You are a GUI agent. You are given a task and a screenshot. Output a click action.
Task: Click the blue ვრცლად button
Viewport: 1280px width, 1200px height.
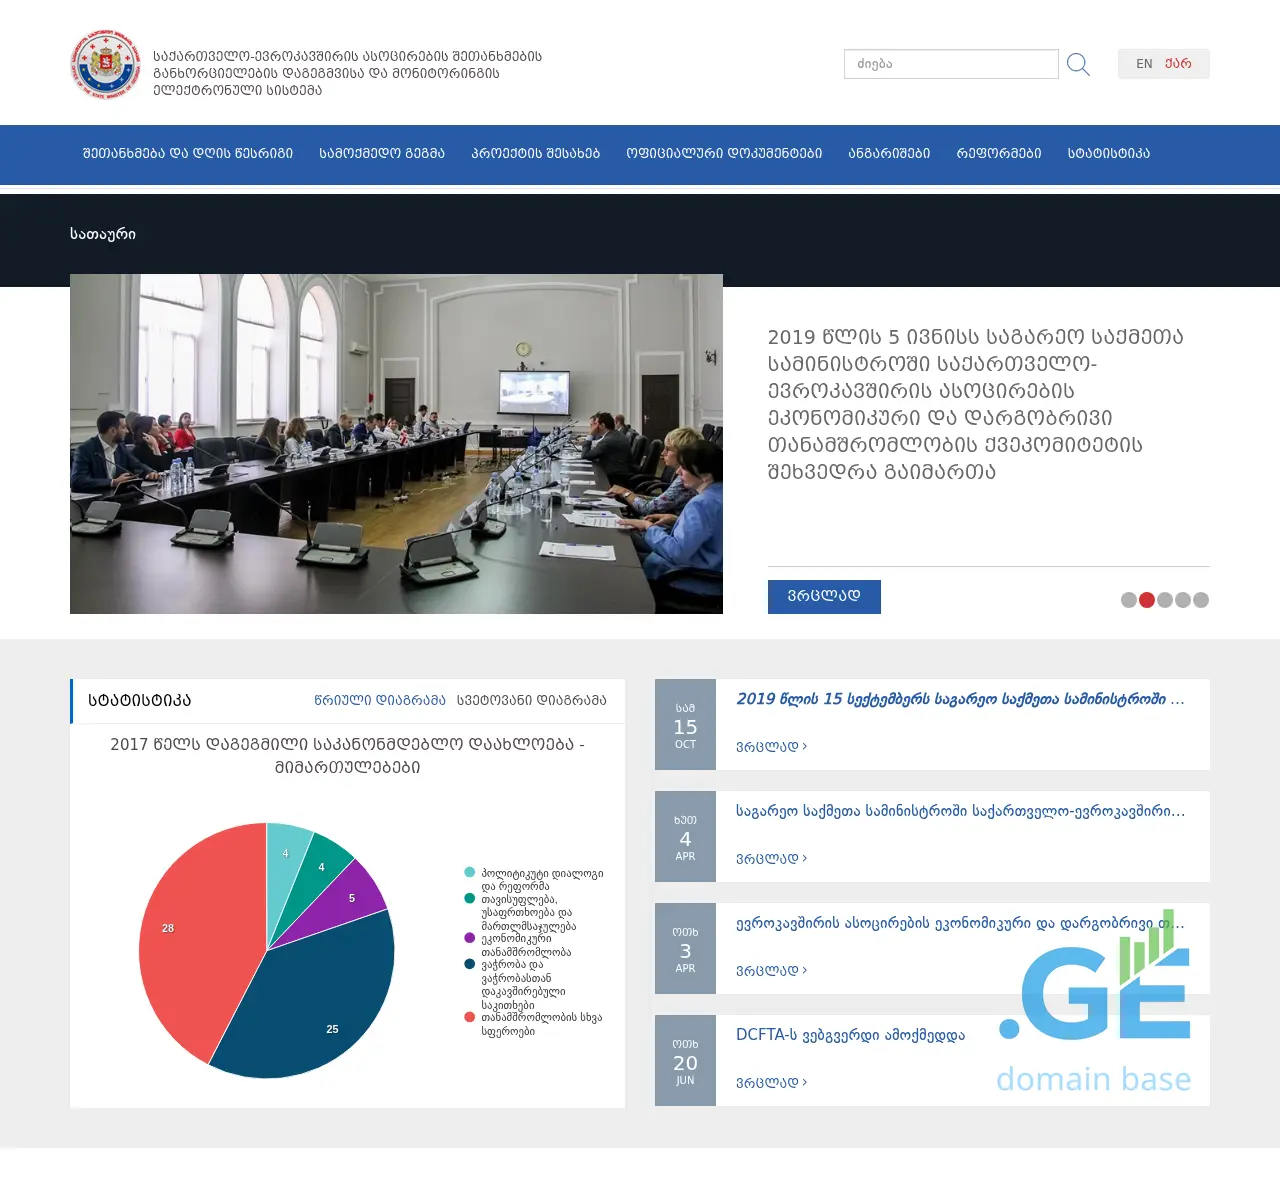click(824, 597)
